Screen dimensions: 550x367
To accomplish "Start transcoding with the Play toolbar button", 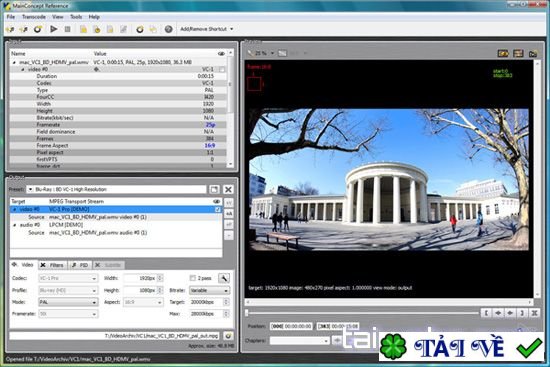I will click(54, 29).
